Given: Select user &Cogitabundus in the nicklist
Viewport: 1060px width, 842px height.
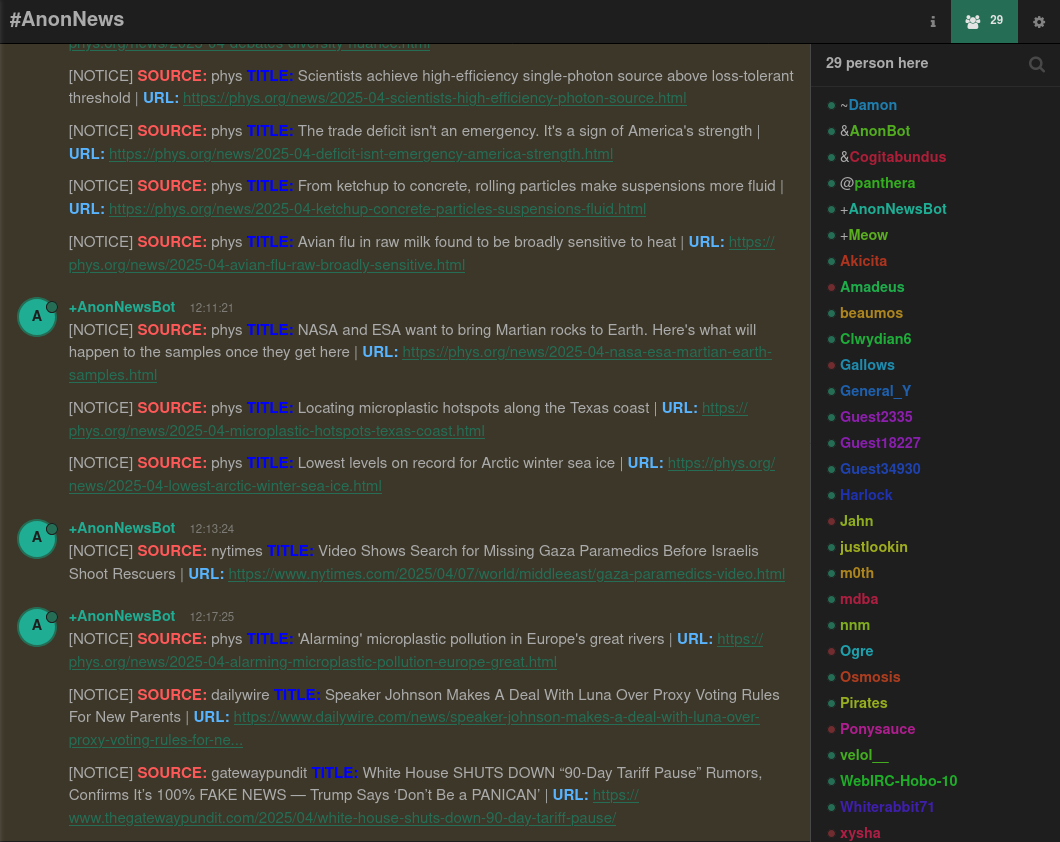Looking at the screenshot, I should click(892, 157).
